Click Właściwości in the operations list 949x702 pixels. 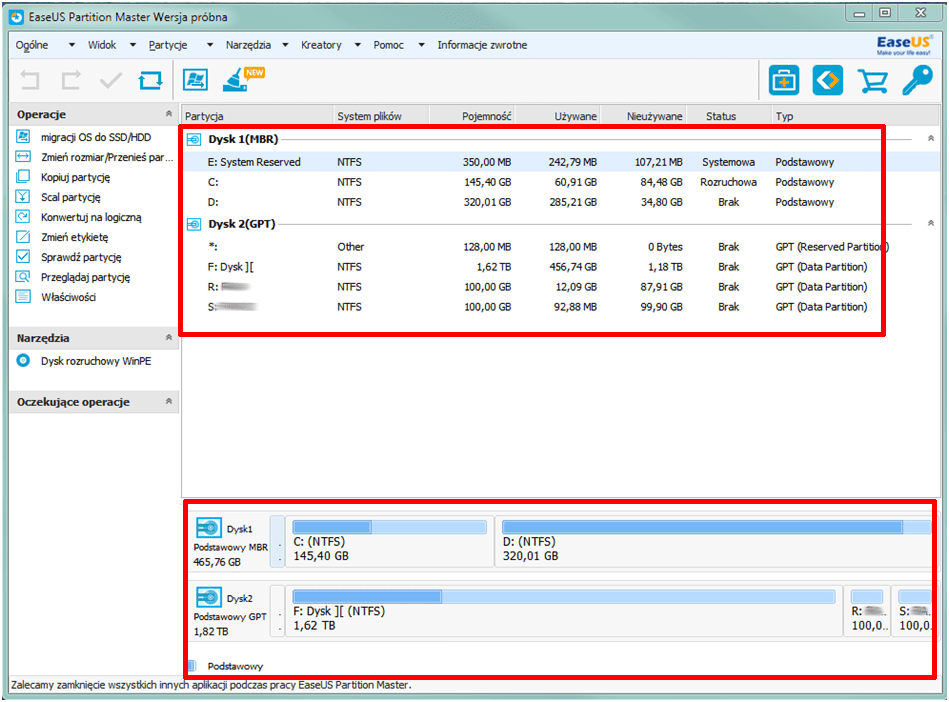coord(68,297)
